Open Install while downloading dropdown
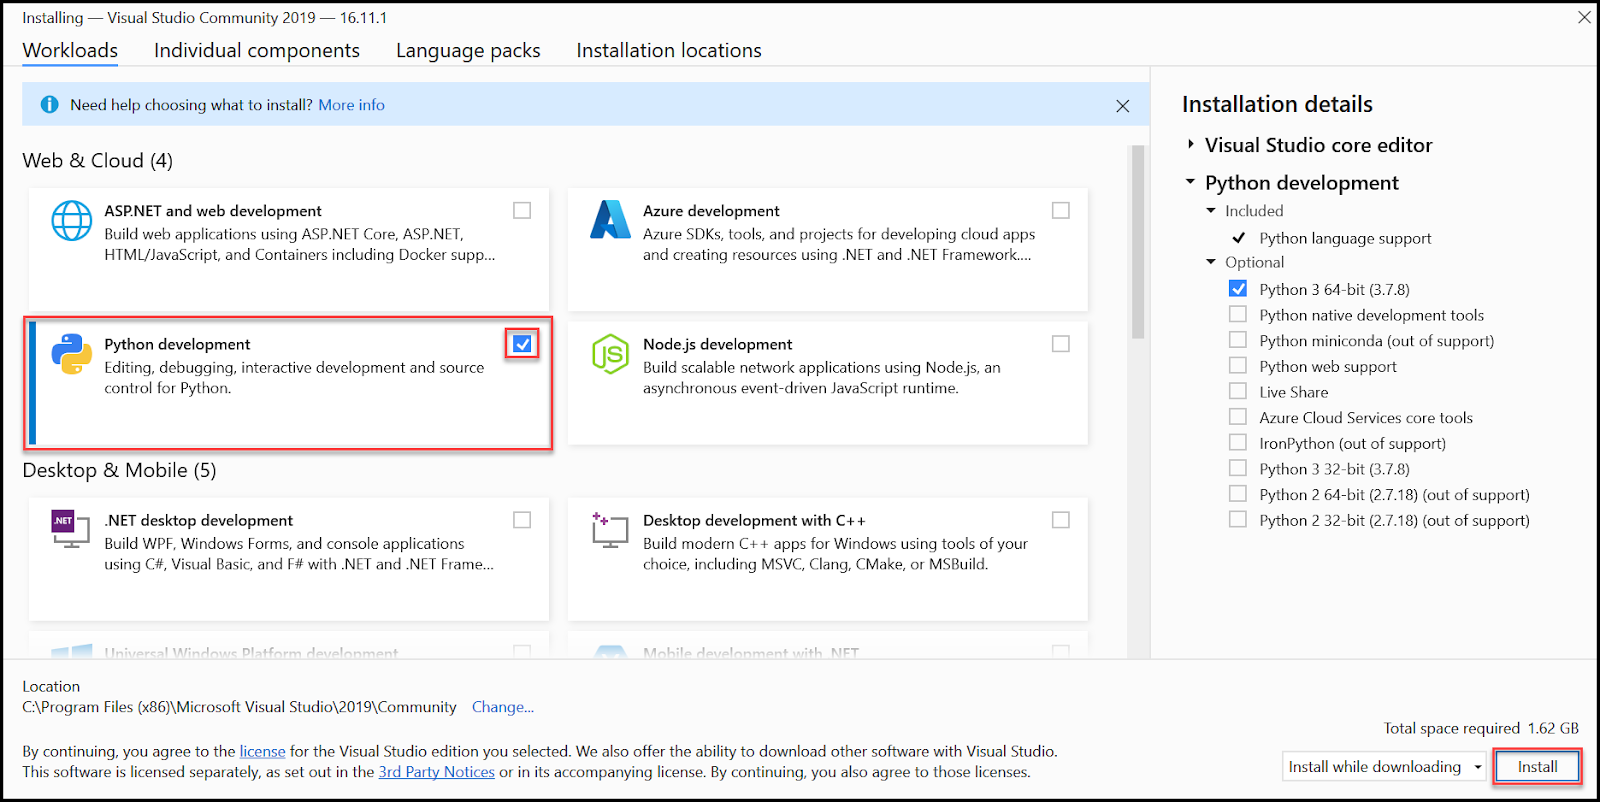Viewport: 1600px width, 802px height. coord(1384,767)
